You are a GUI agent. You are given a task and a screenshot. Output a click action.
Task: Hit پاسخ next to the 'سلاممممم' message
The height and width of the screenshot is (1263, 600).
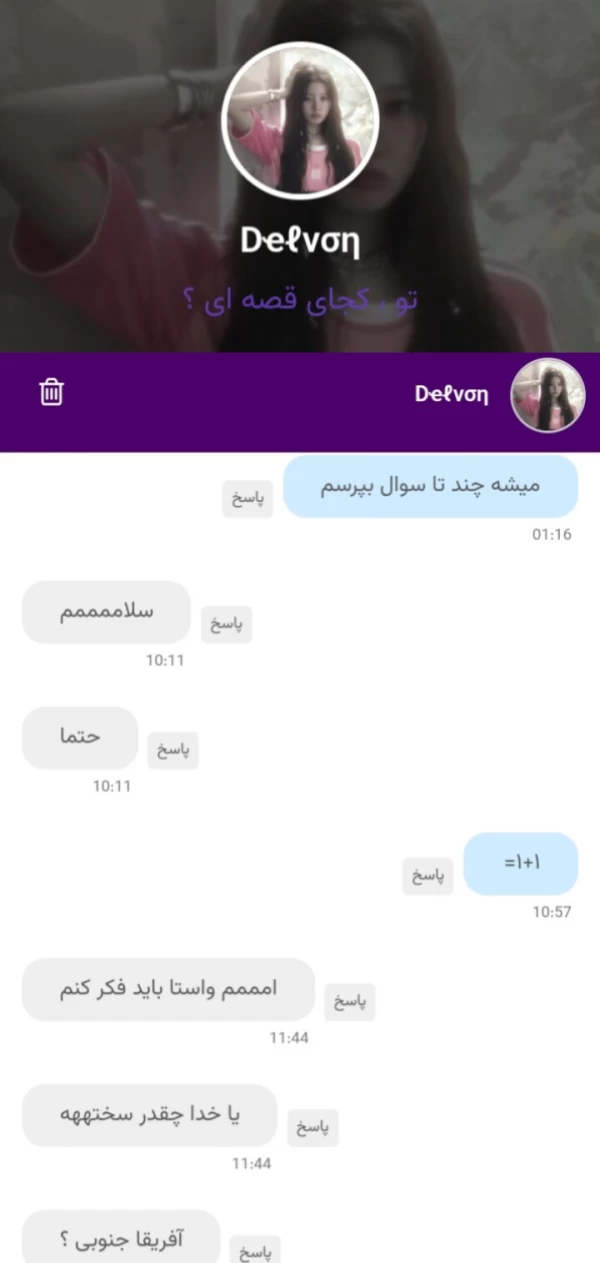click(226, 625)
